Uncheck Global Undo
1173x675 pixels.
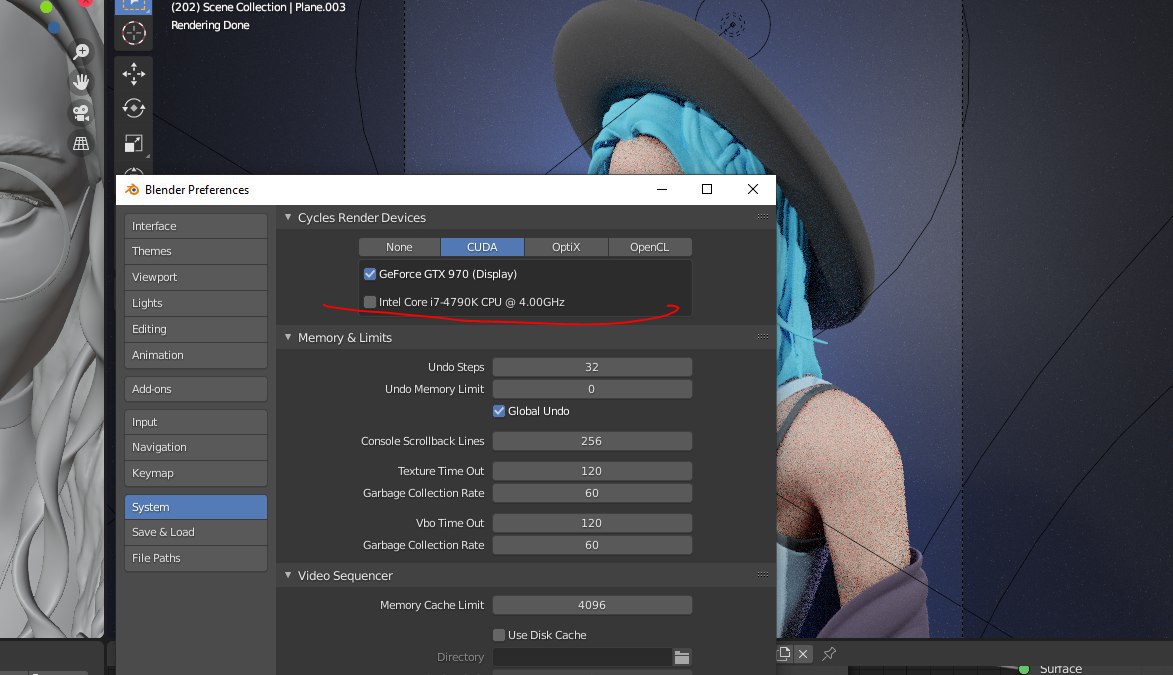[x=499, y=411]
